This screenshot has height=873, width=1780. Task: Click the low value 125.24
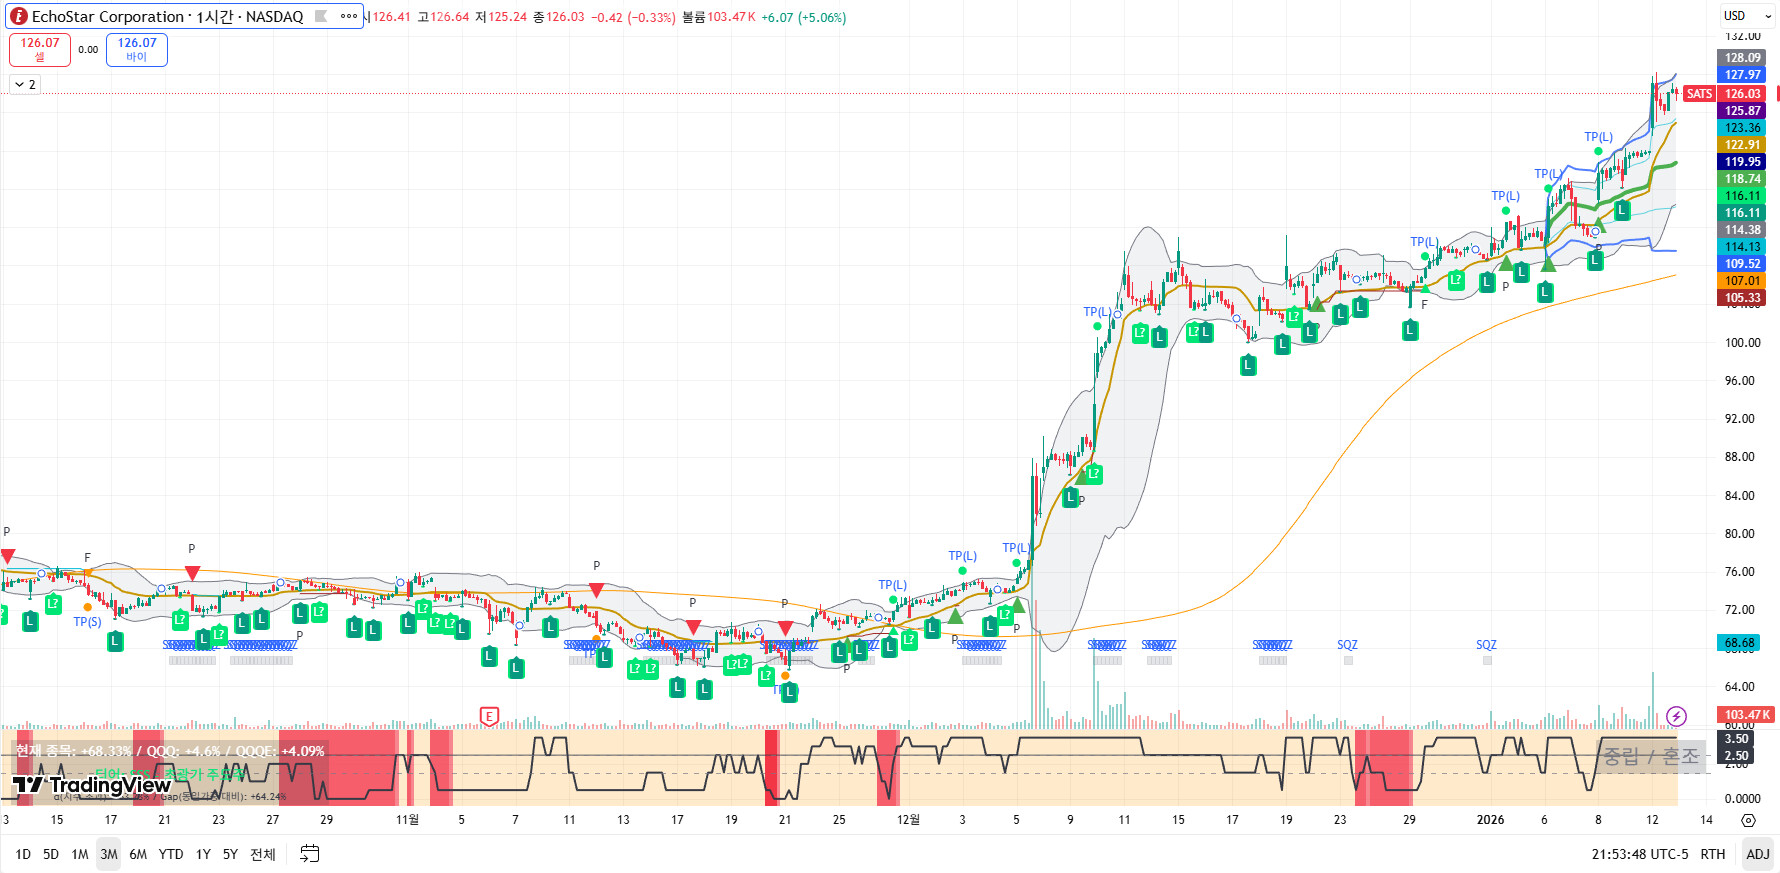click(507, 17)
